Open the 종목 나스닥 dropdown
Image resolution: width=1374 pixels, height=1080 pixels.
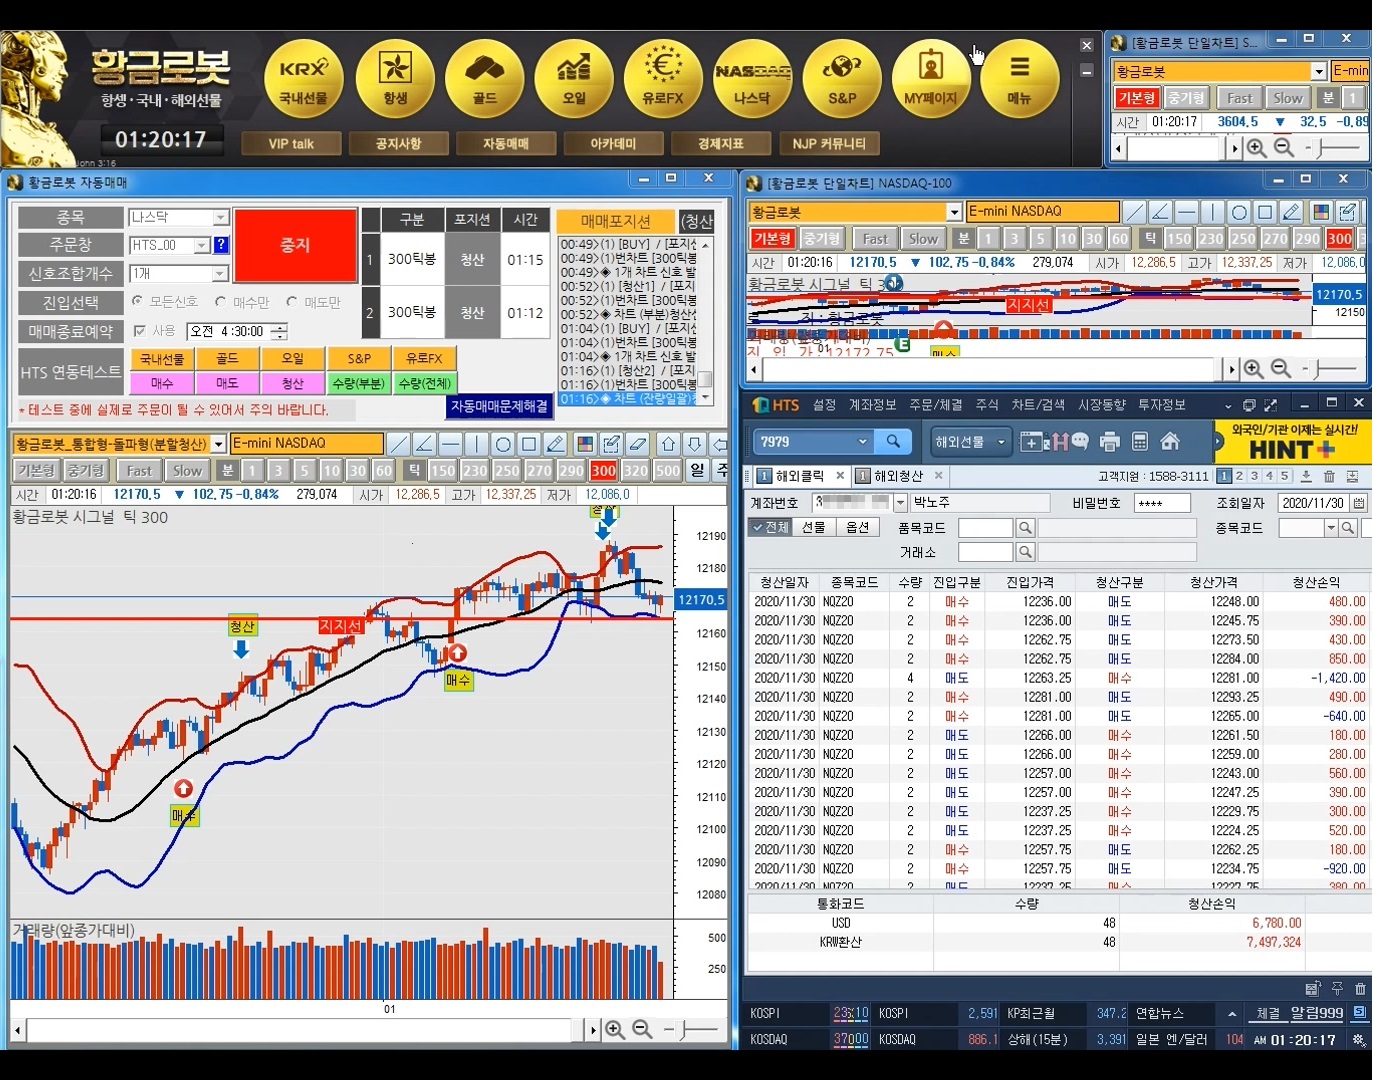[221, 217]
